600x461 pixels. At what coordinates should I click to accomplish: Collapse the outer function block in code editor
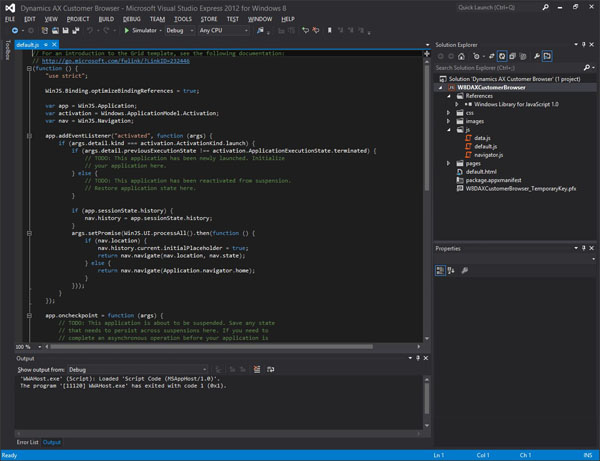(29, 68)
